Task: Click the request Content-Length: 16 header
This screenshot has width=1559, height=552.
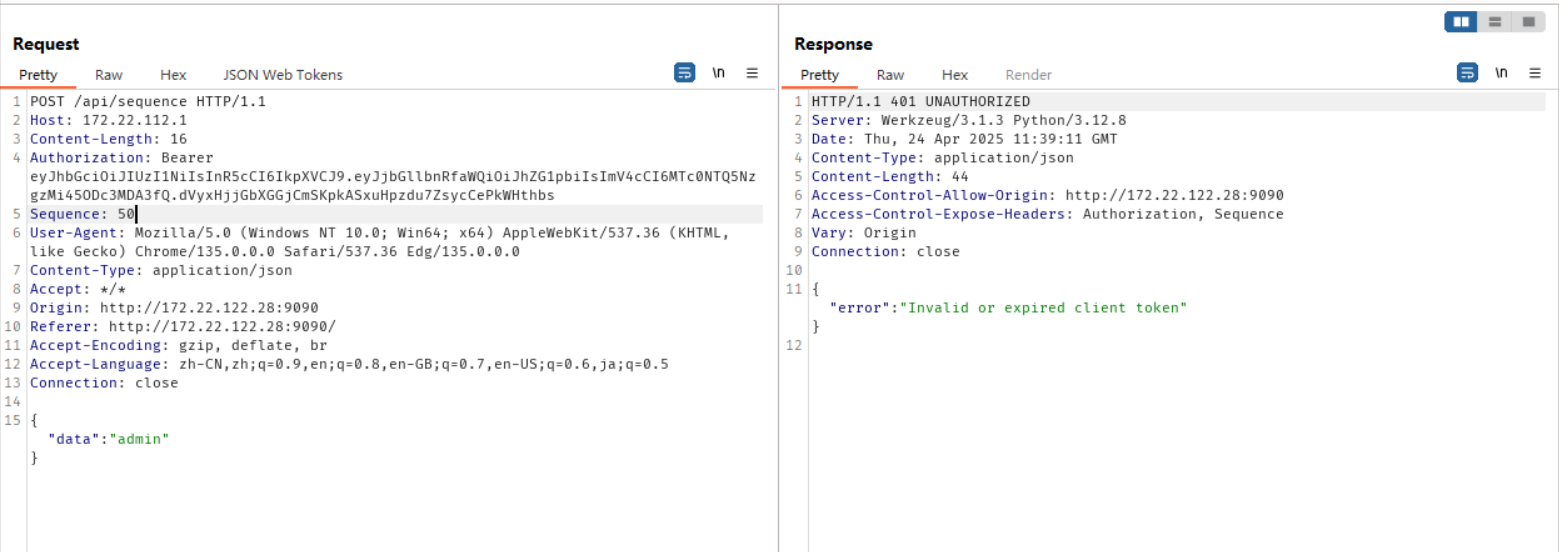Action: 108,139
